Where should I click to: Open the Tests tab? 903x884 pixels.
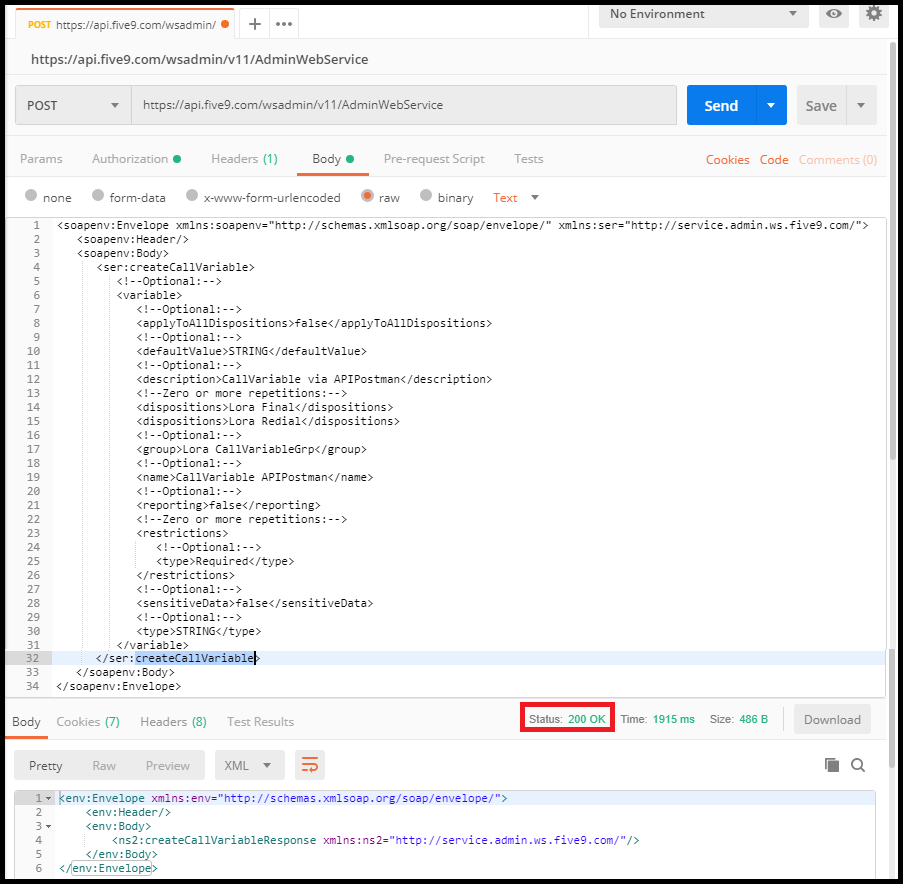point(529,159)
